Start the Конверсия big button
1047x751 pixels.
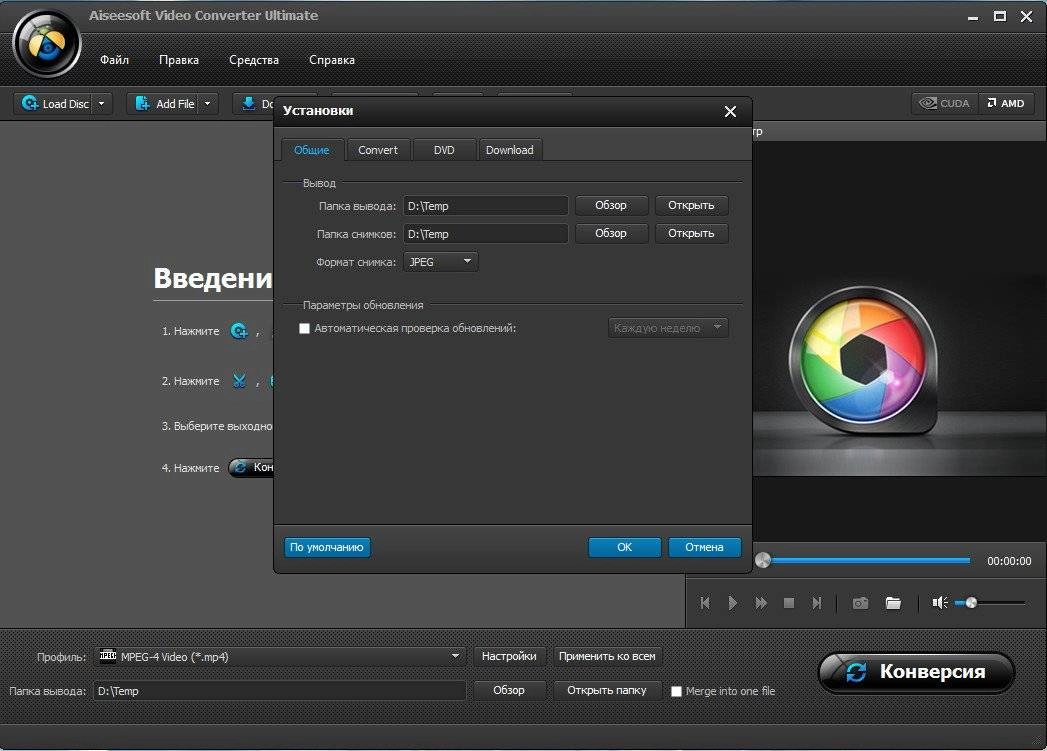pyautogui.click(x=916, y=672)
